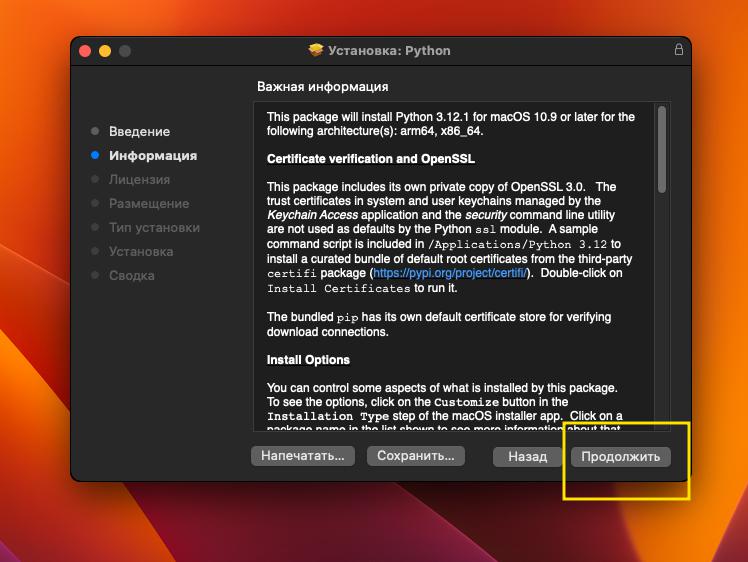Viewport: 748px width, 562px height.
Task: Click the Install Options heading
Action: 308,360
